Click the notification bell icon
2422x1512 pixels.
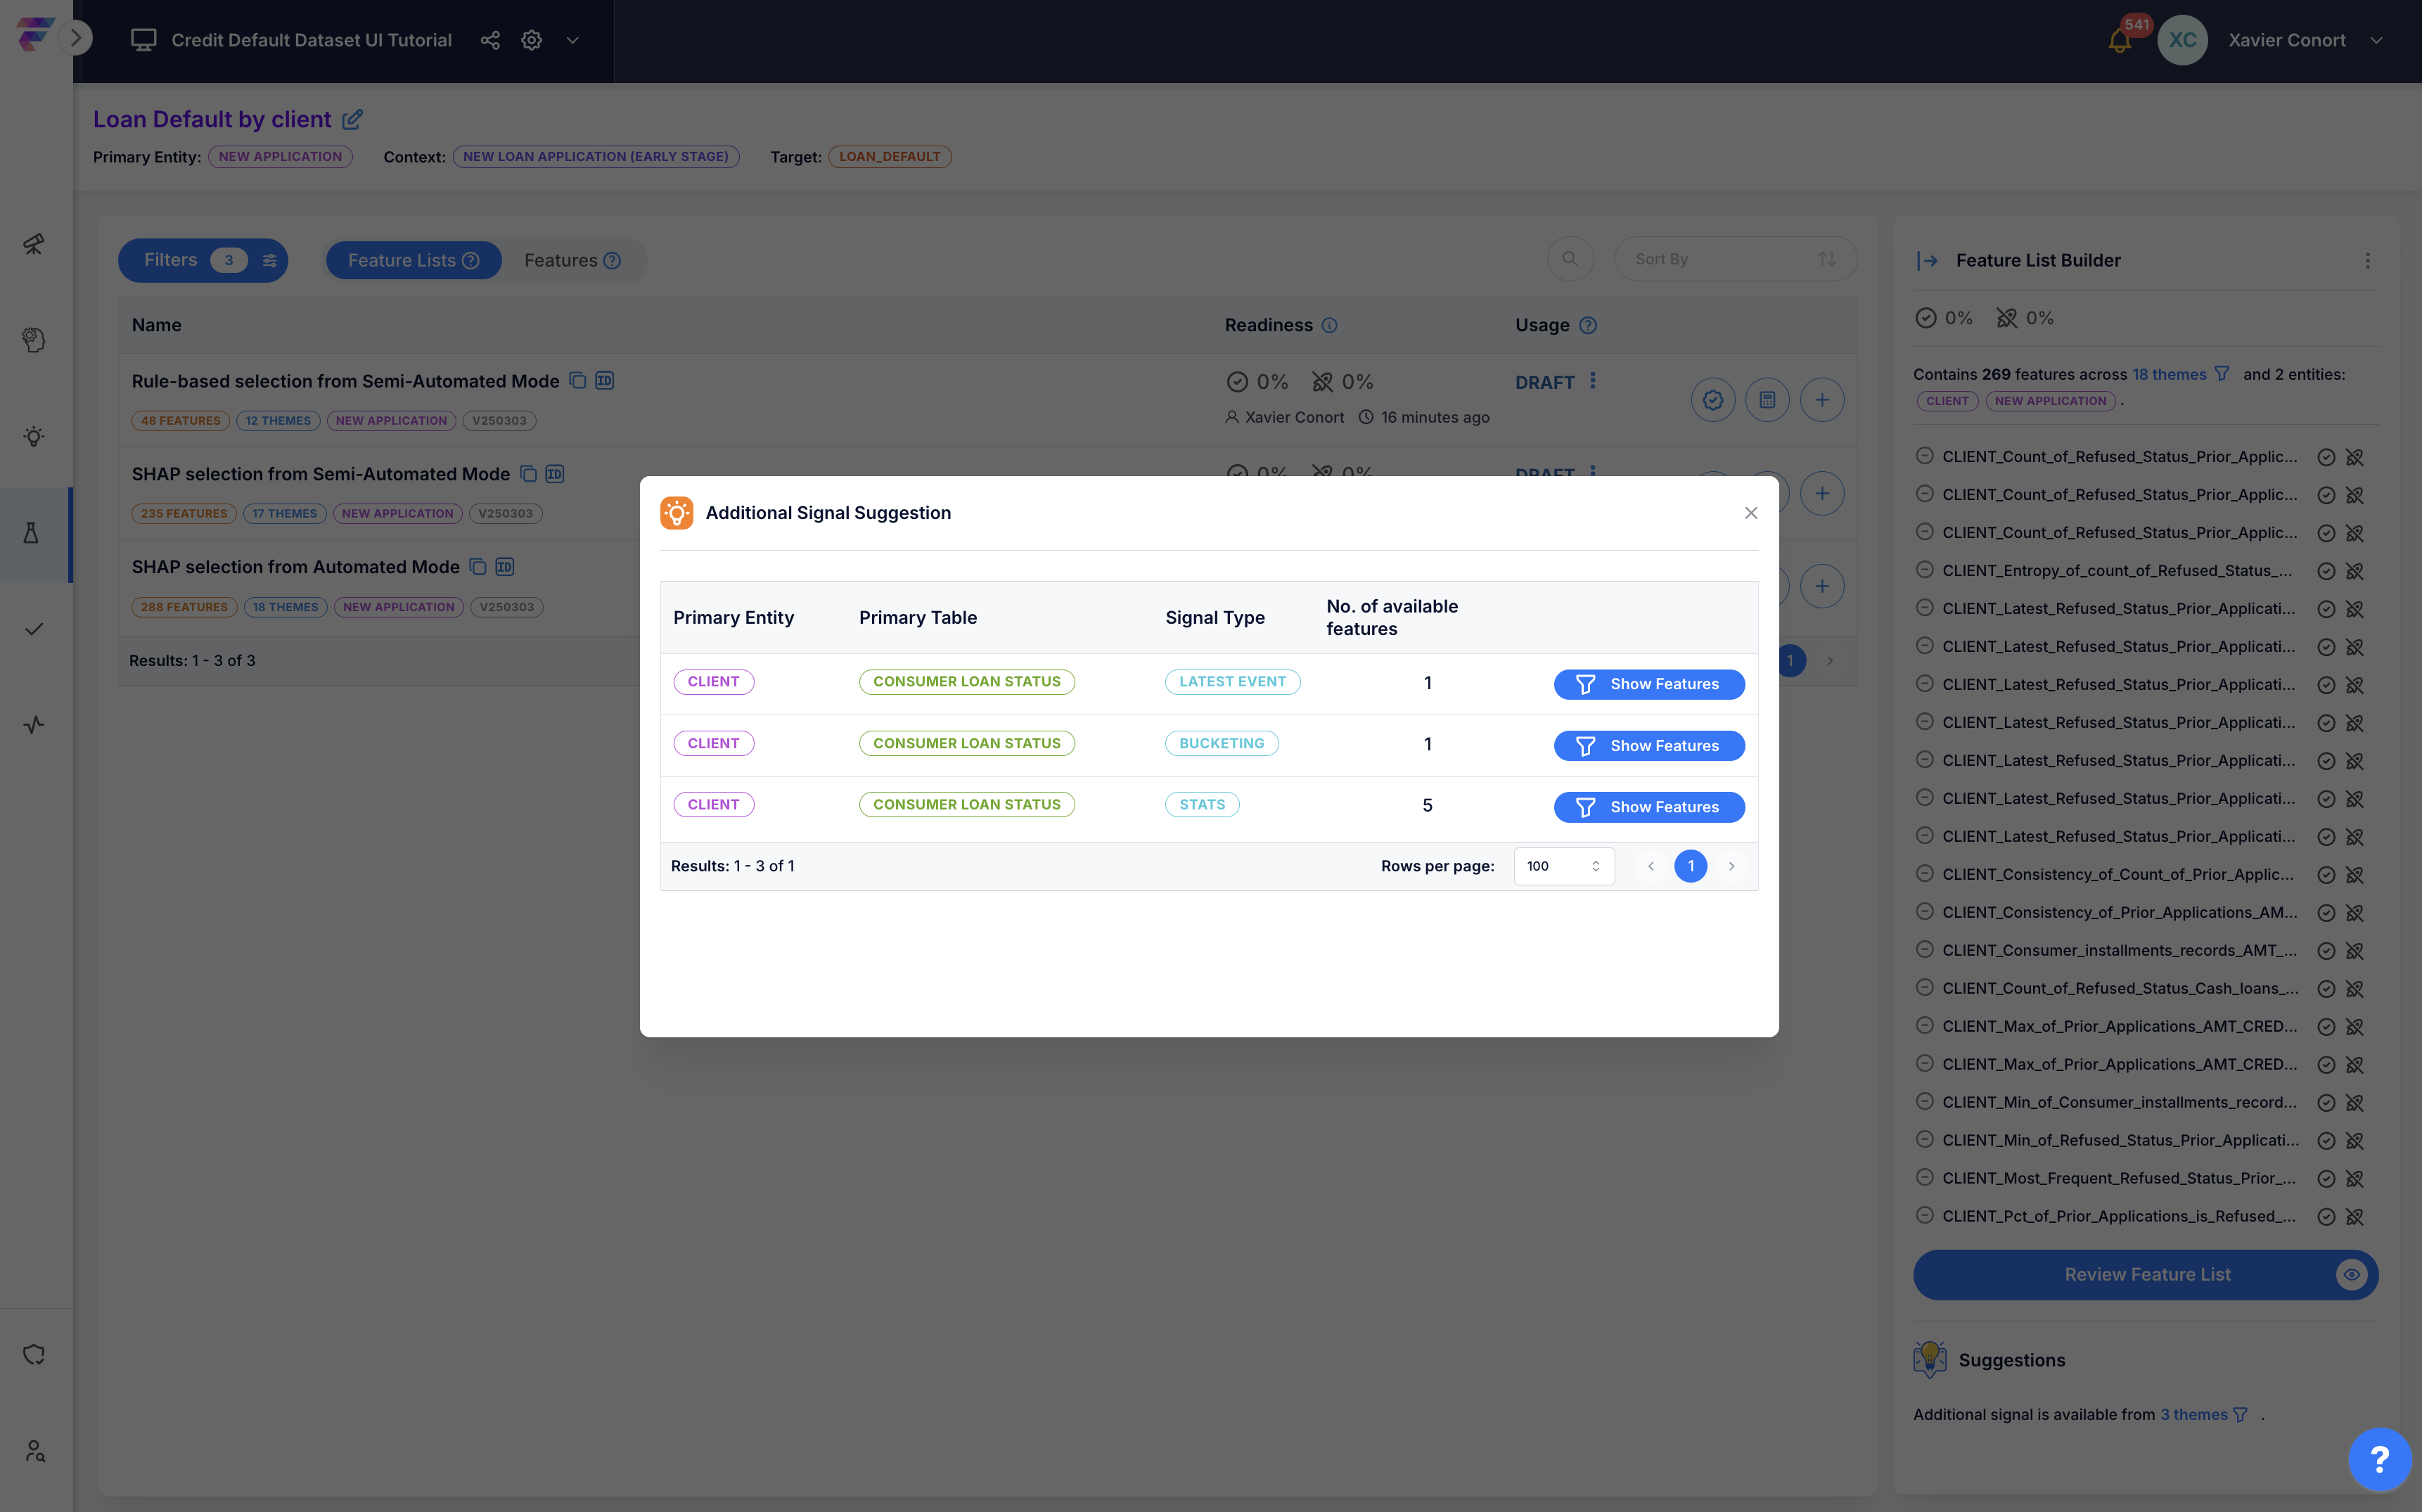(x=2118, y=41)
